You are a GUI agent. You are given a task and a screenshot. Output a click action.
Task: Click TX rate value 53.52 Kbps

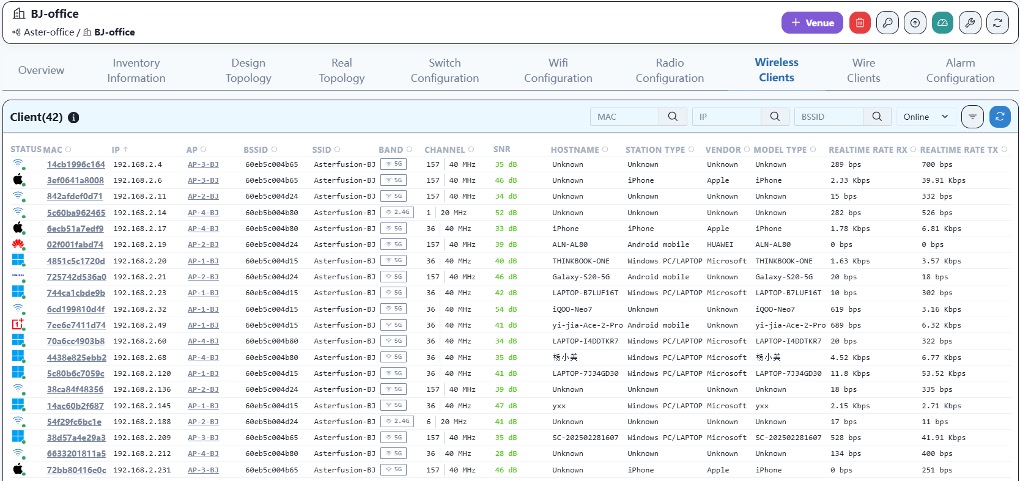point(944,373)
